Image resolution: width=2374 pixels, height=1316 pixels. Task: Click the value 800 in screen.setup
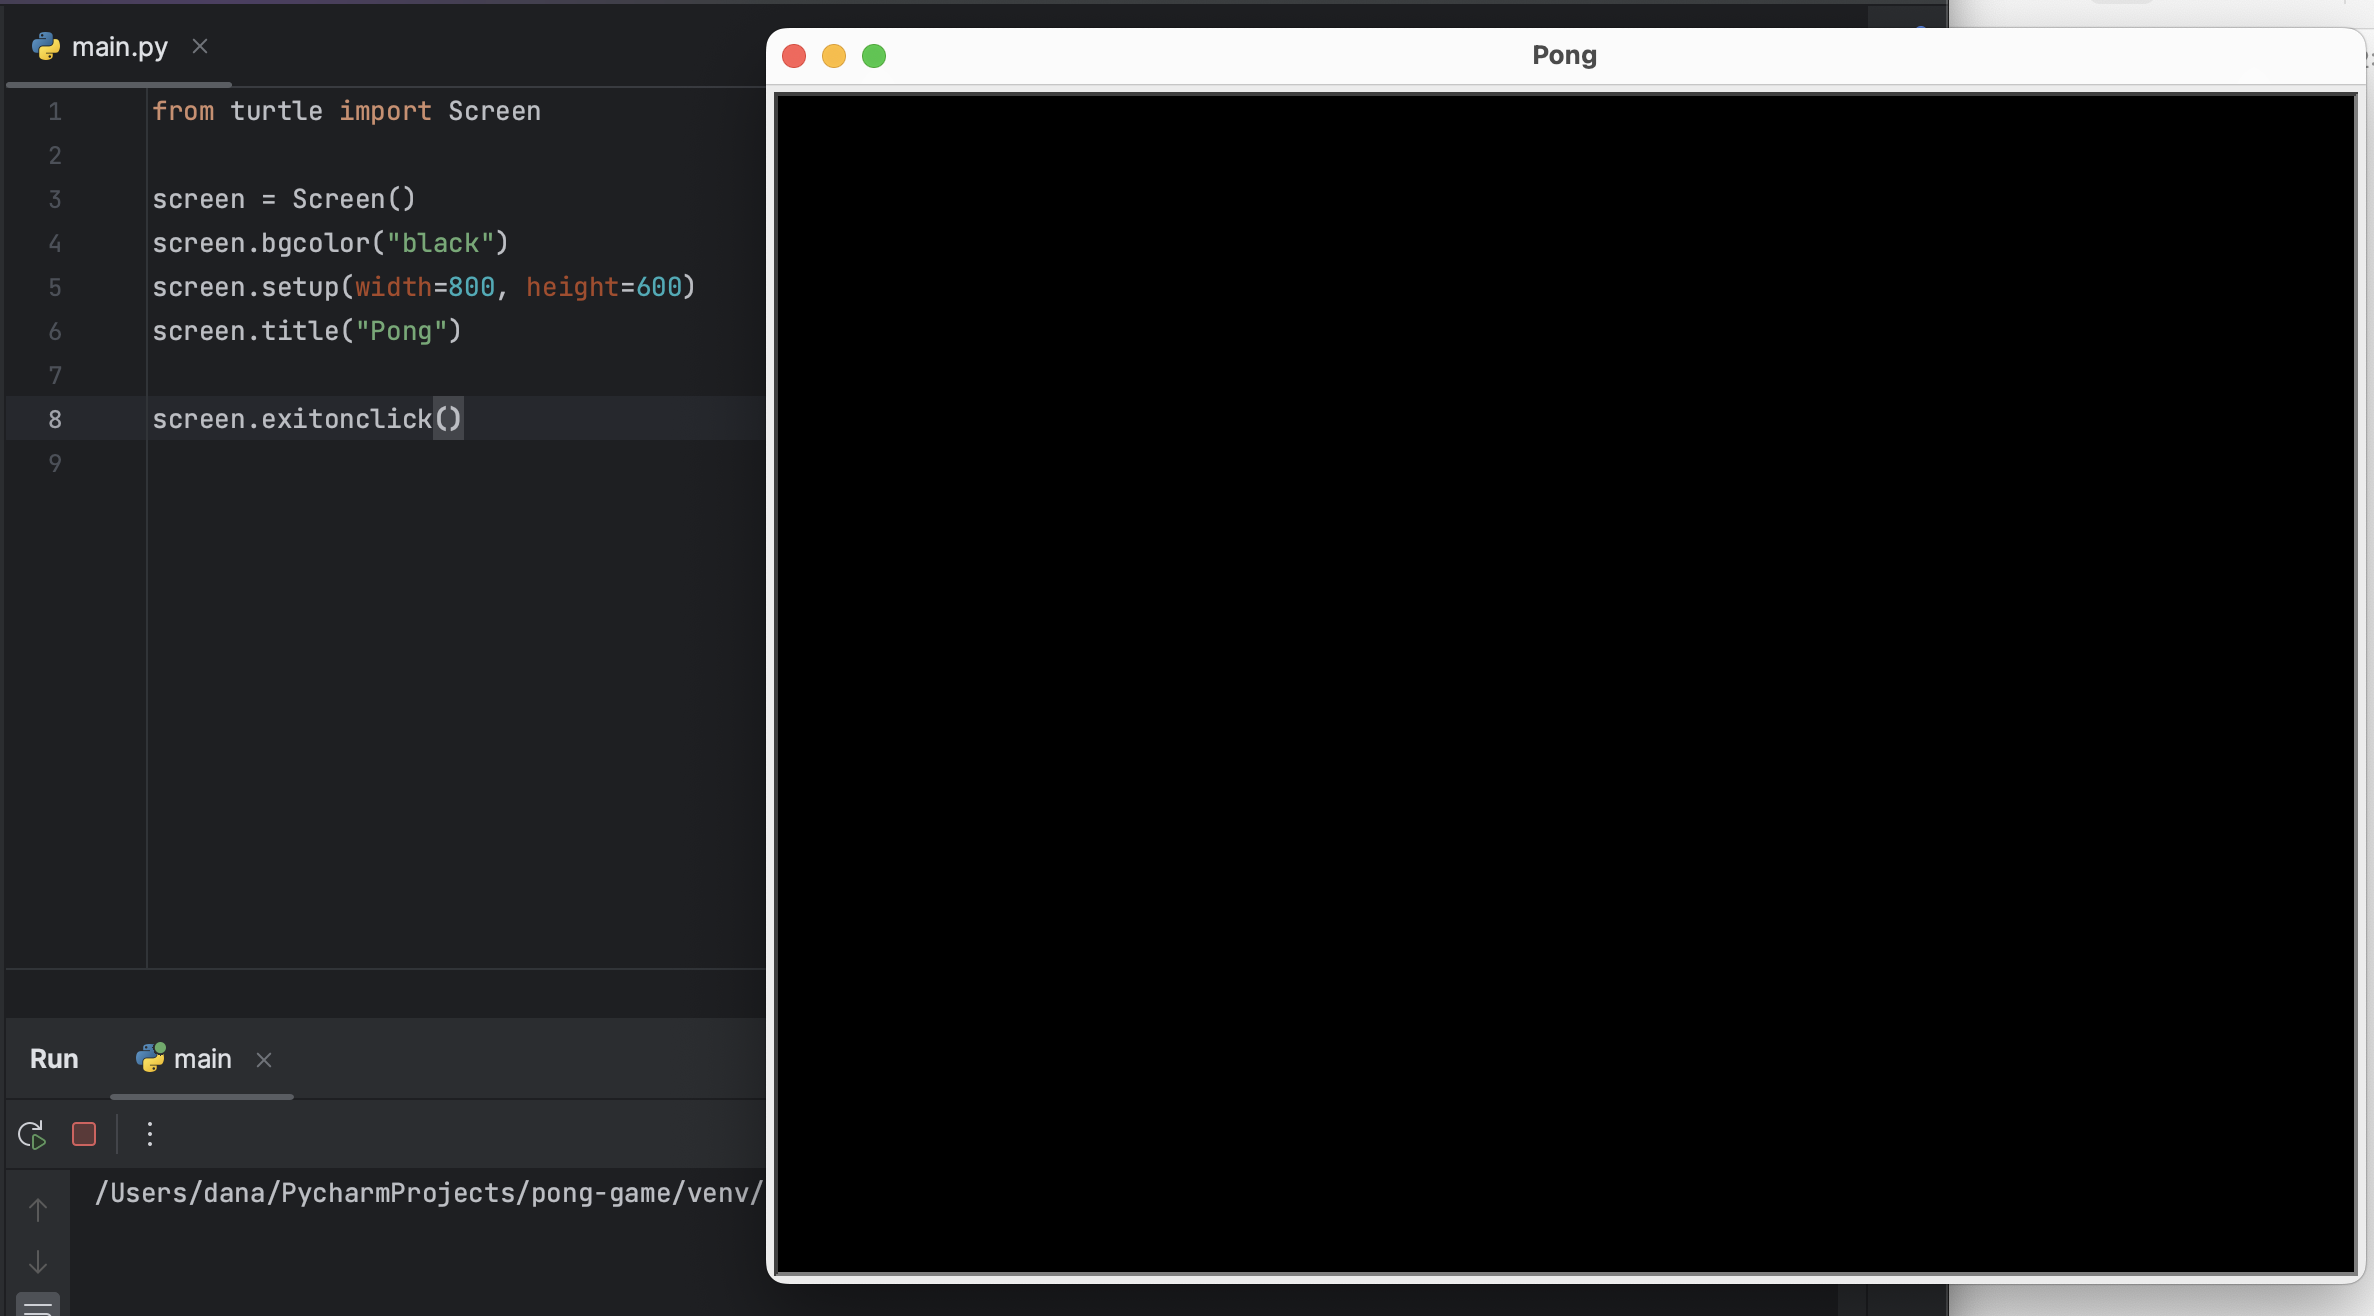coord(471,287)
